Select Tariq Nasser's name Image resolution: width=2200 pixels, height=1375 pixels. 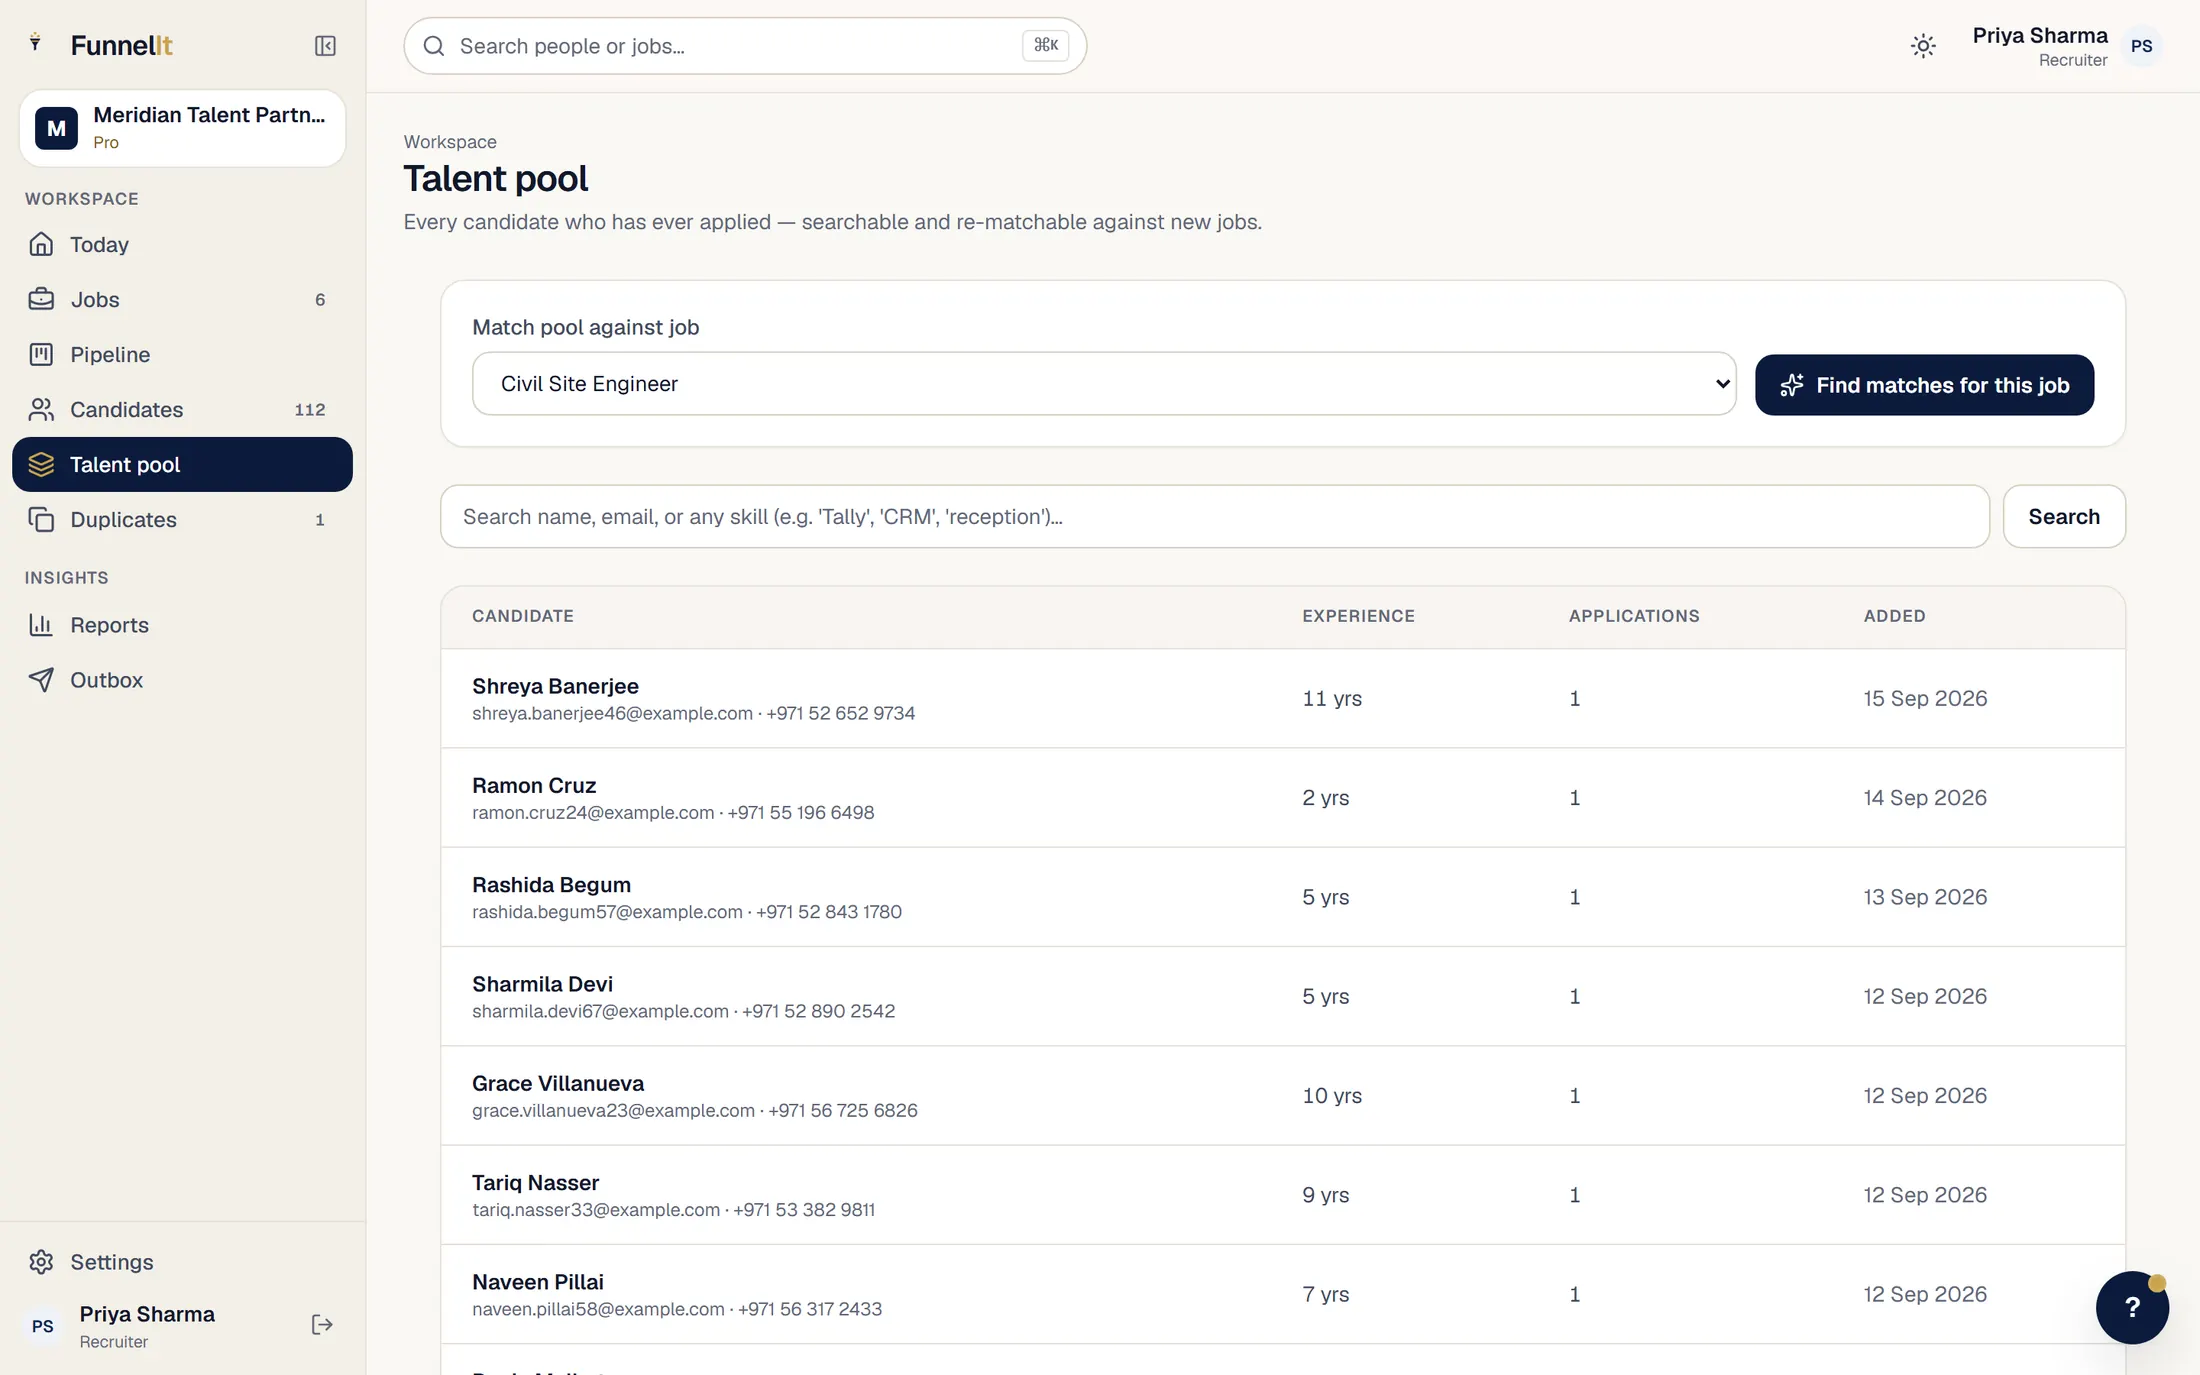coord(535,1183)
